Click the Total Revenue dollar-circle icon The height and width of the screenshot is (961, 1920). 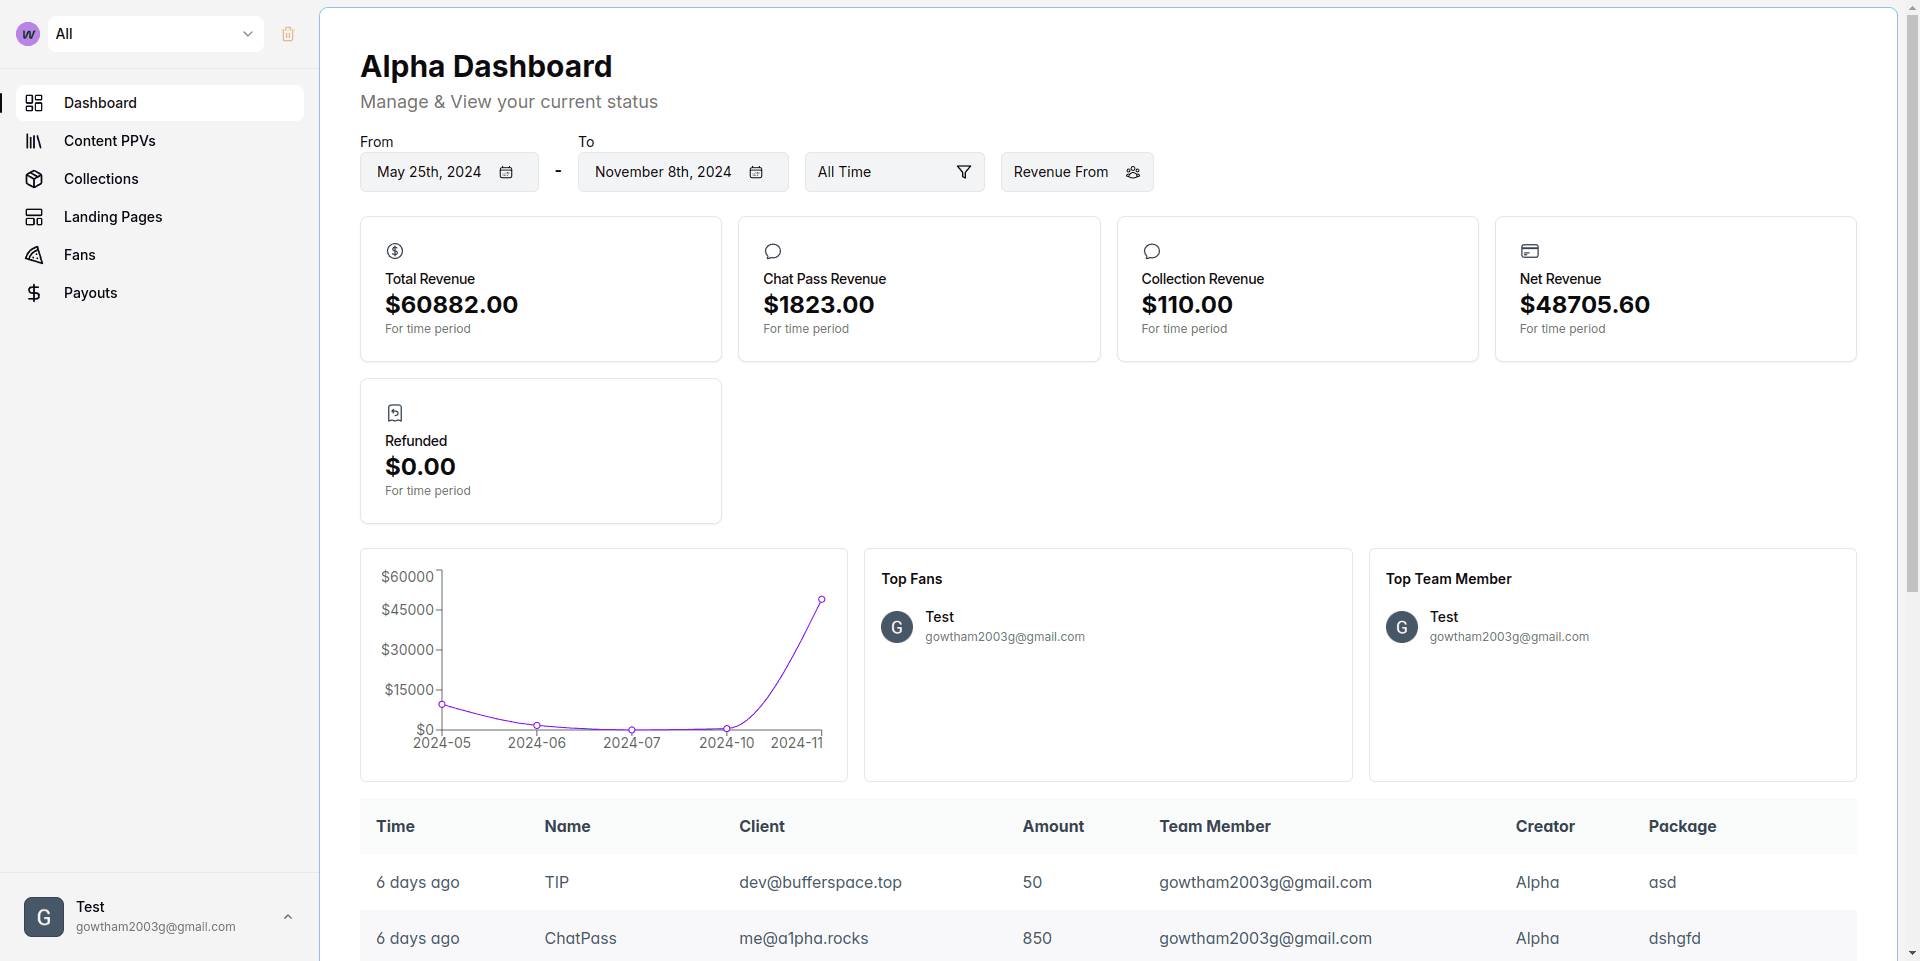395,251
